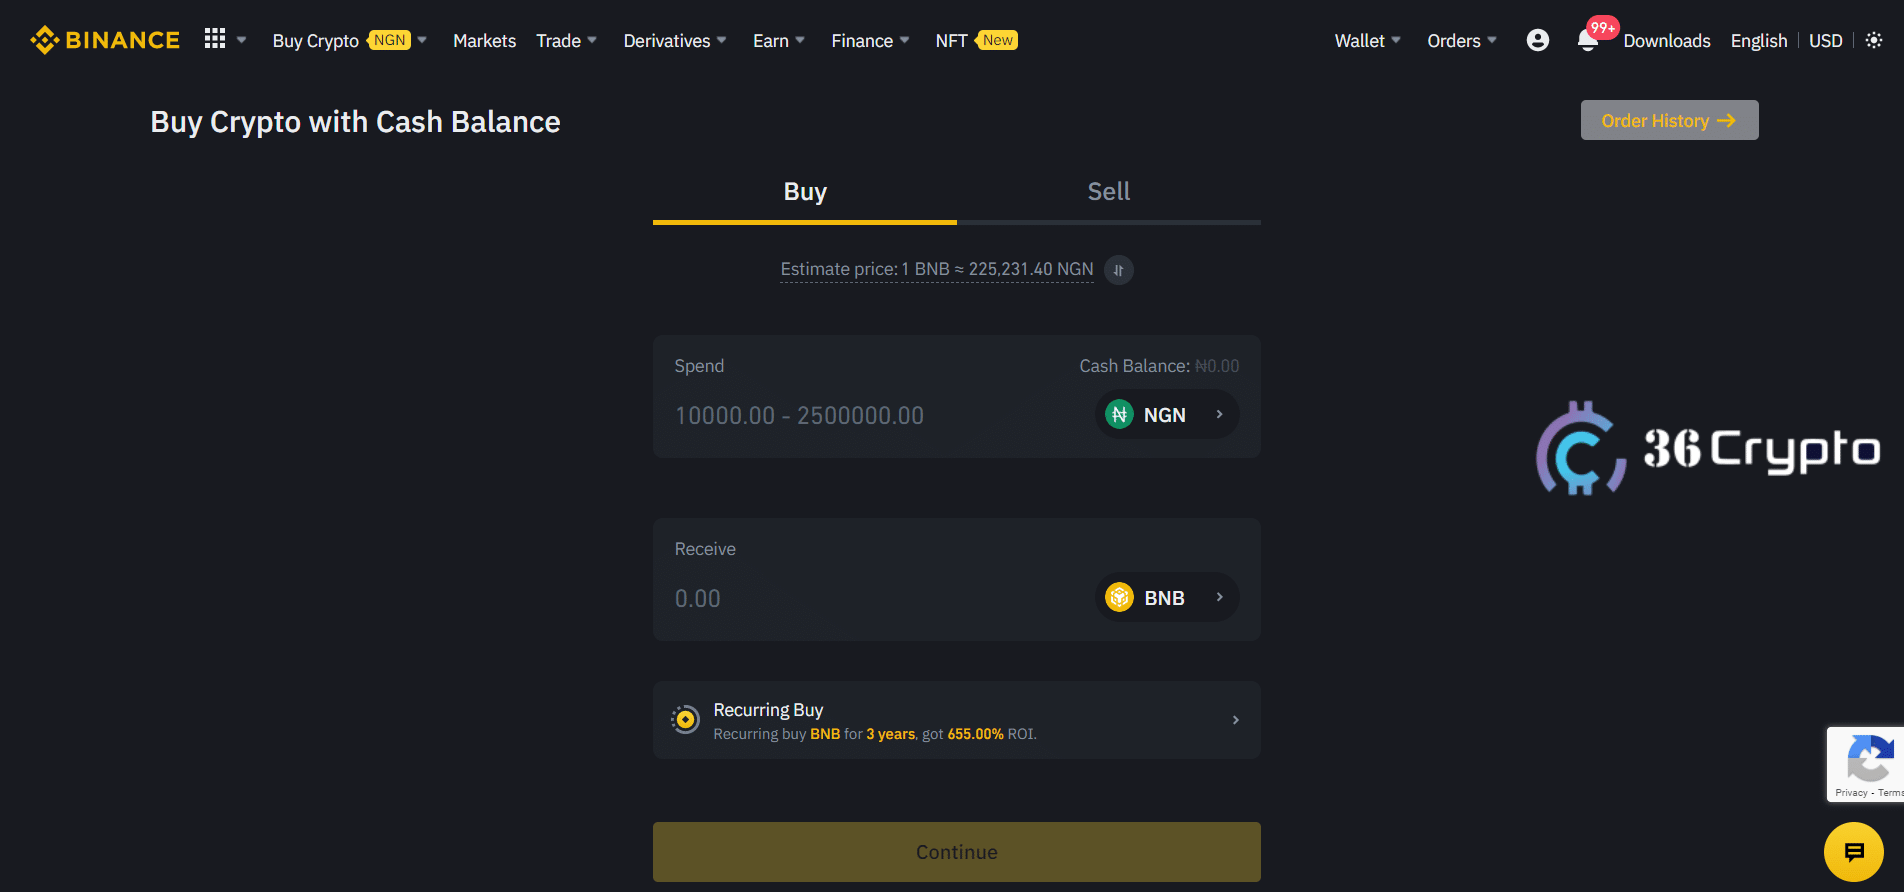Open the Recurring Buy option
Screen dimensions: 1904x892
click(x=957, y=720)
